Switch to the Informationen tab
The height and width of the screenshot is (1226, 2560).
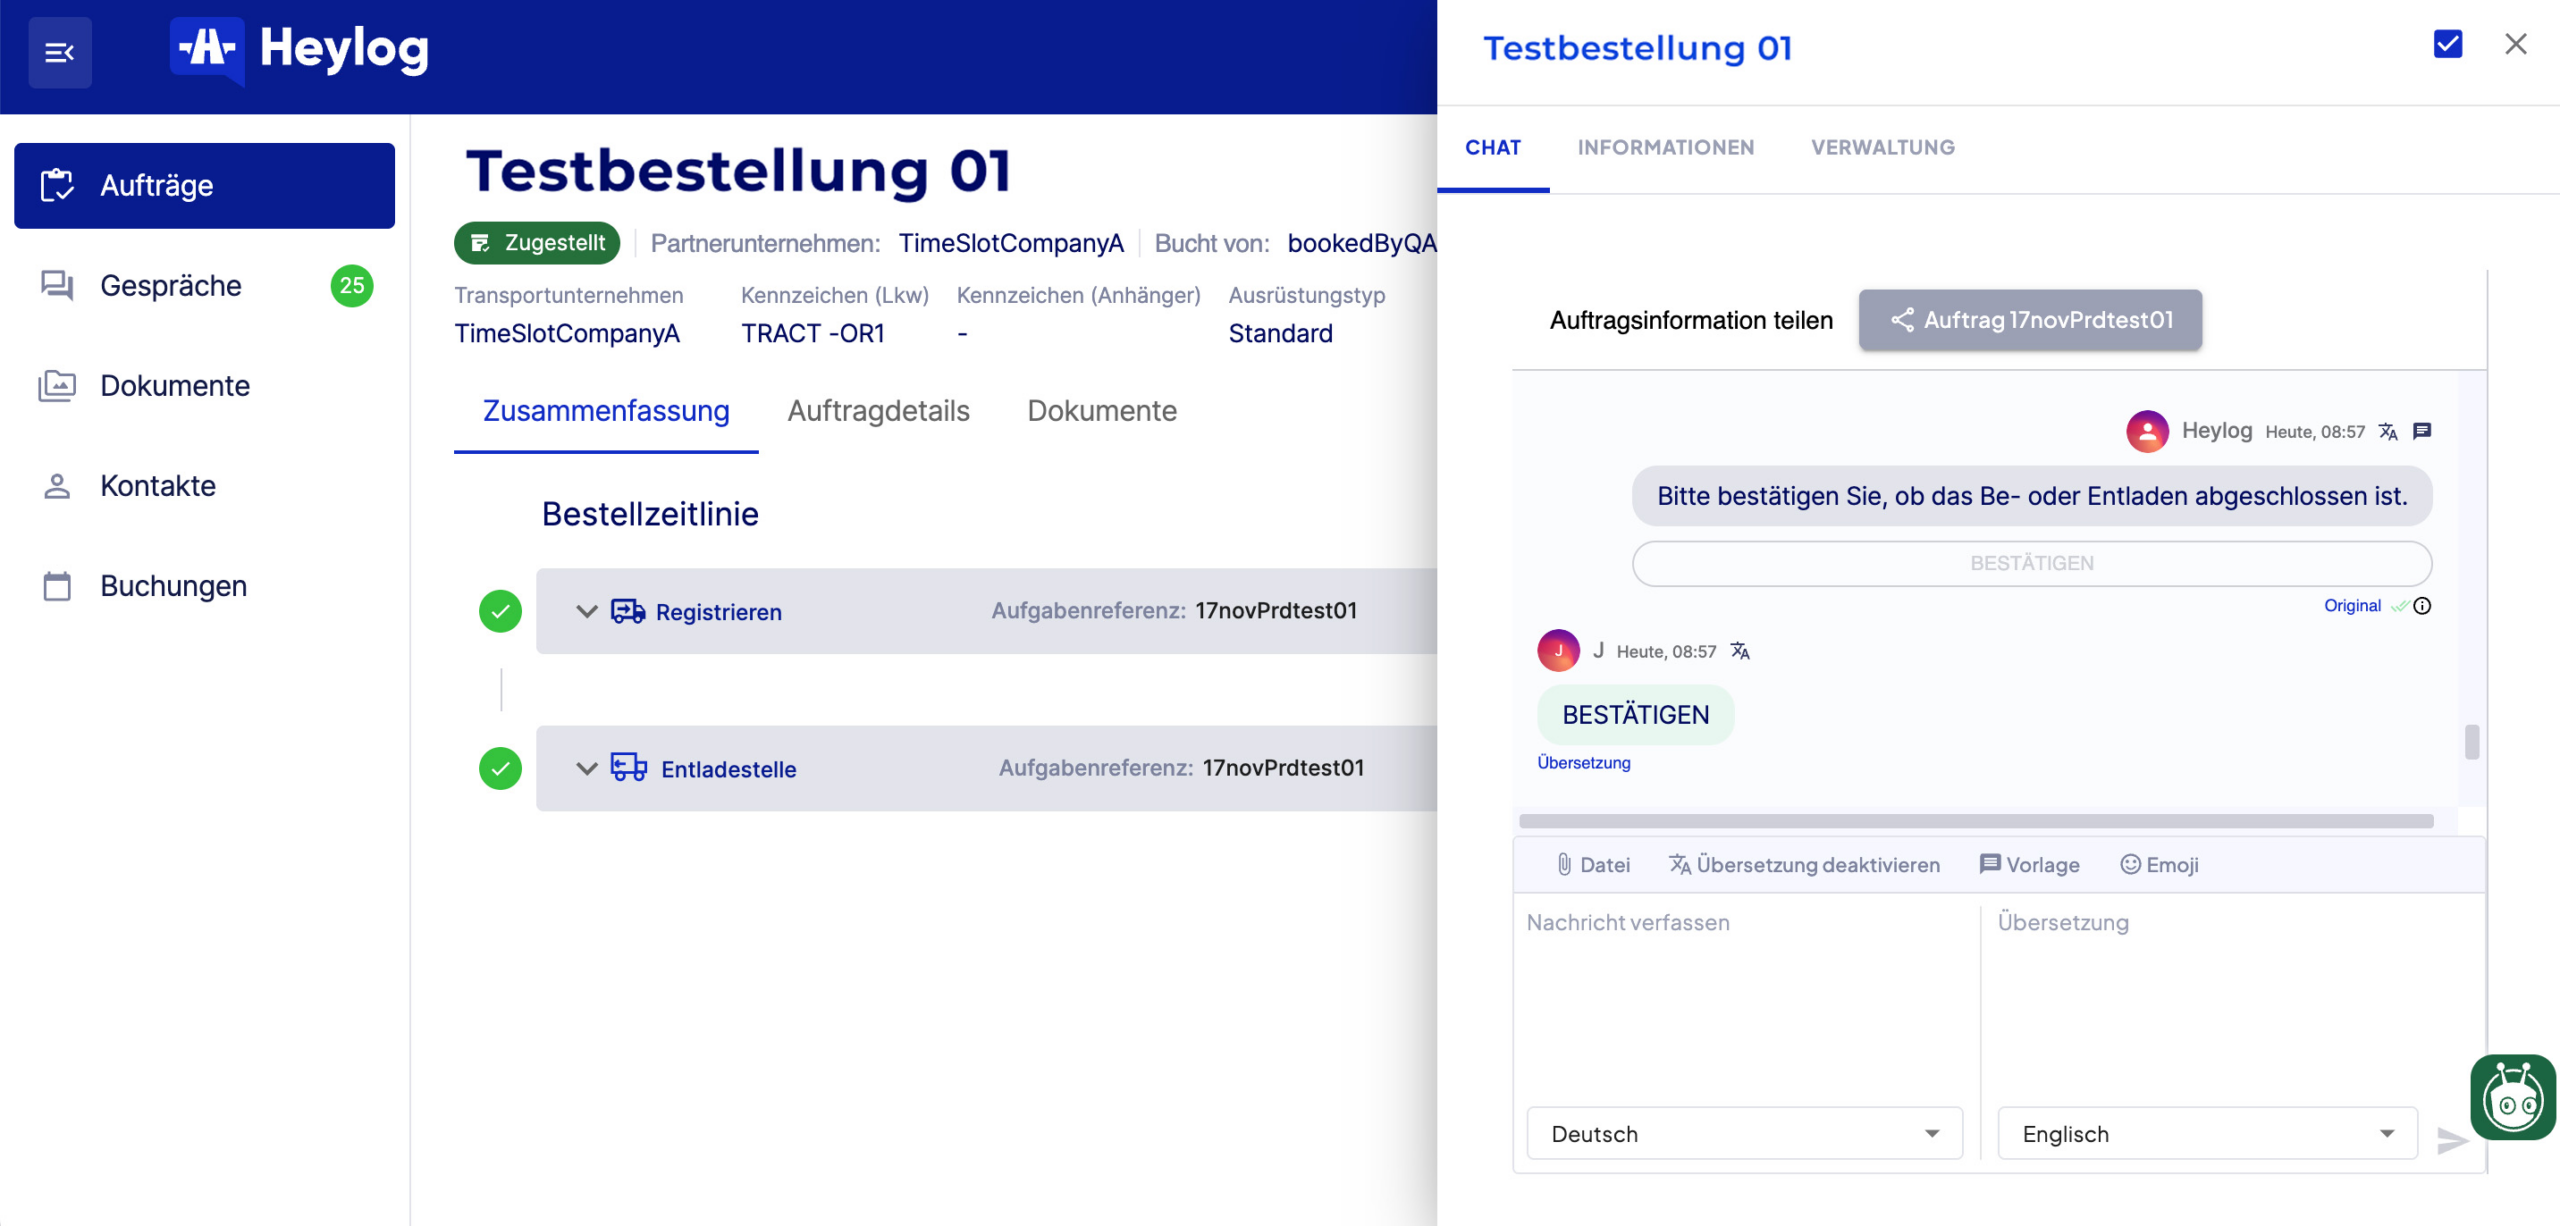tap(1665, 148)
